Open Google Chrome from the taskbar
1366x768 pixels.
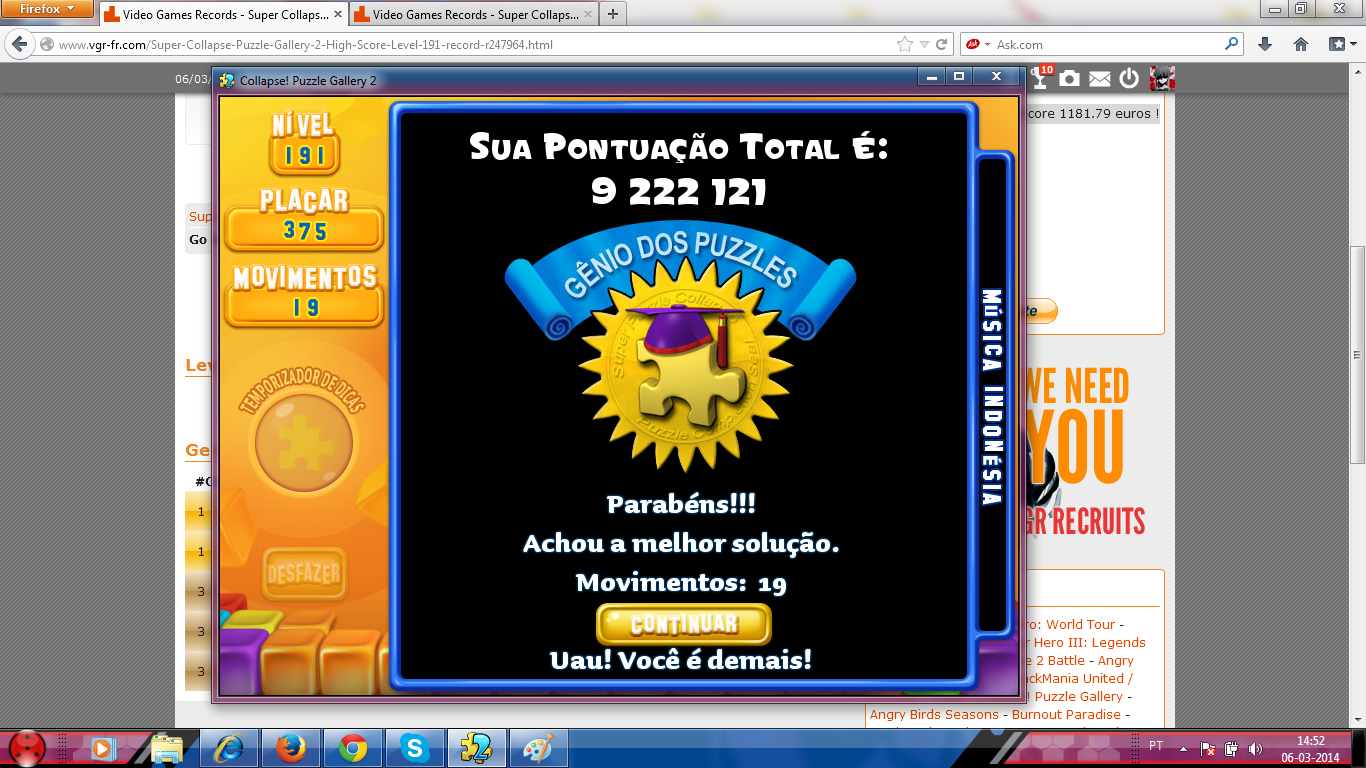click(352, 747)
